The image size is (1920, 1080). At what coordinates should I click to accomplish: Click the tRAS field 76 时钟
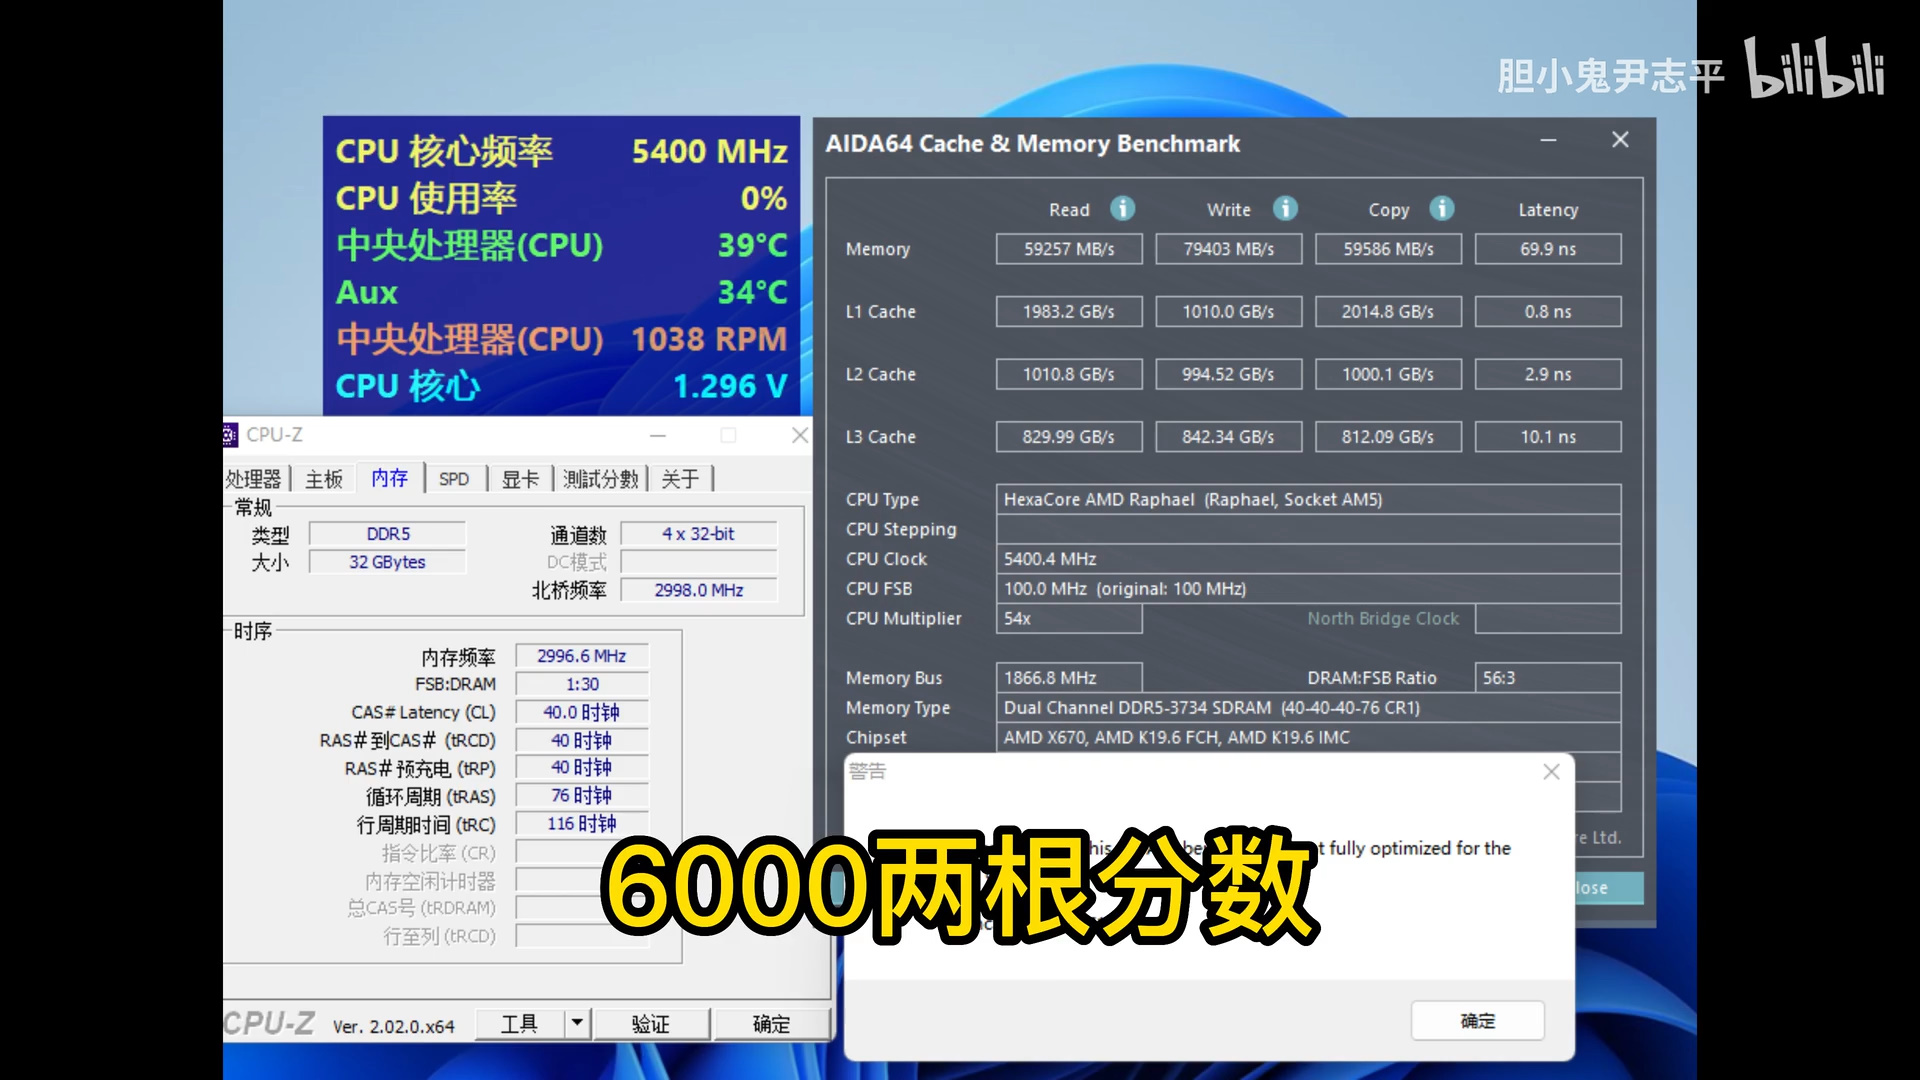point(582,795)
